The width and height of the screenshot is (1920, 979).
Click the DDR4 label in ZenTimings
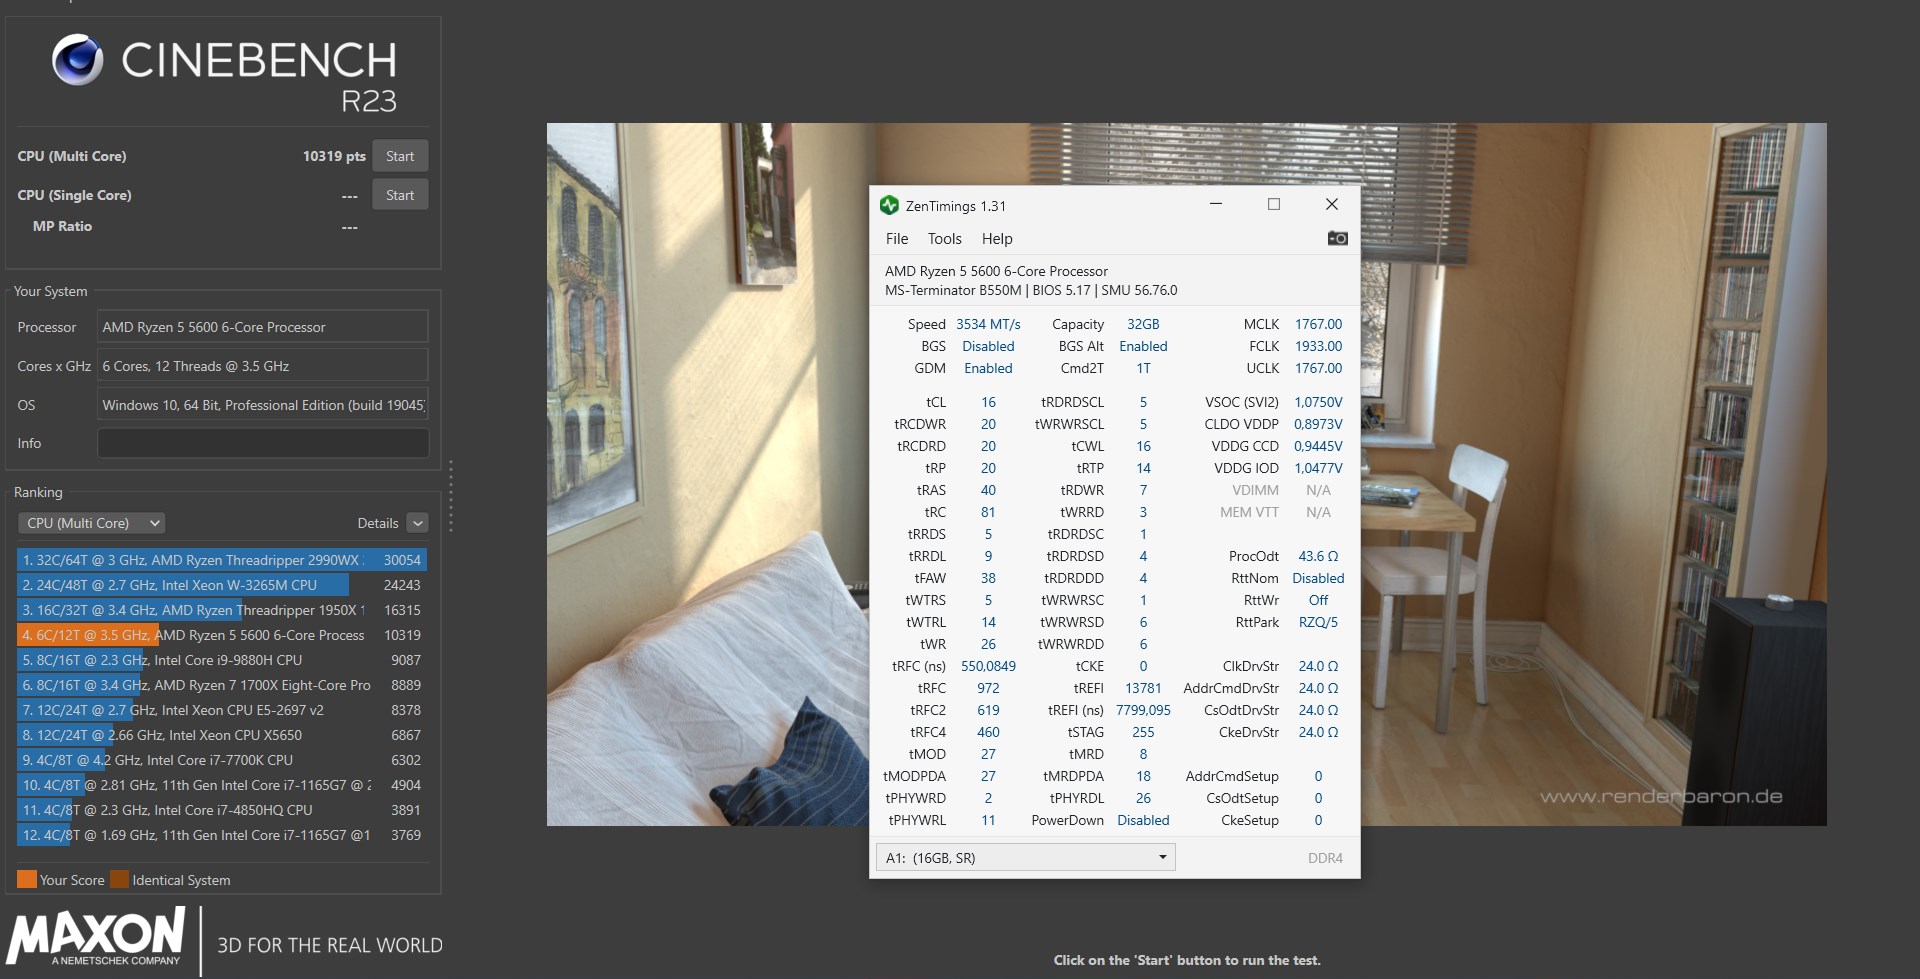[x=1325, y=858]
